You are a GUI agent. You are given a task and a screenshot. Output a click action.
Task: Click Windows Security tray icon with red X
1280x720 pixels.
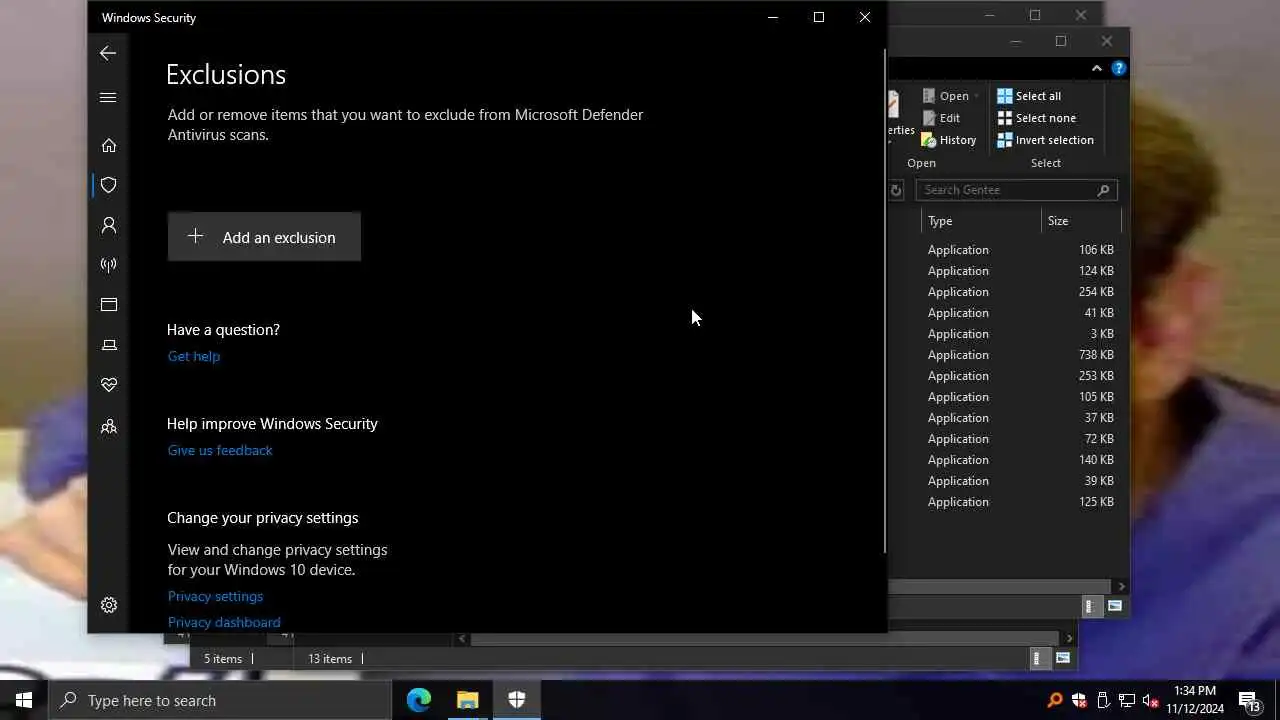[1079, 700]
